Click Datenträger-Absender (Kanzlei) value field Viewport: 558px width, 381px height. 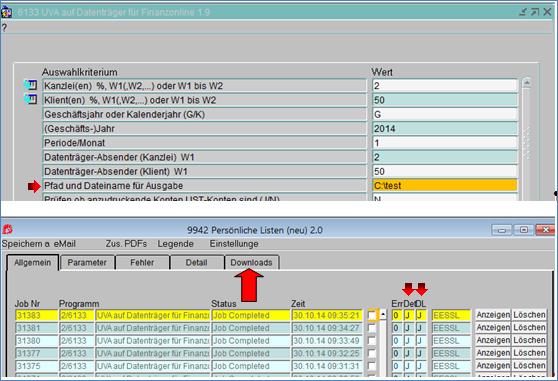coord(445,157)
